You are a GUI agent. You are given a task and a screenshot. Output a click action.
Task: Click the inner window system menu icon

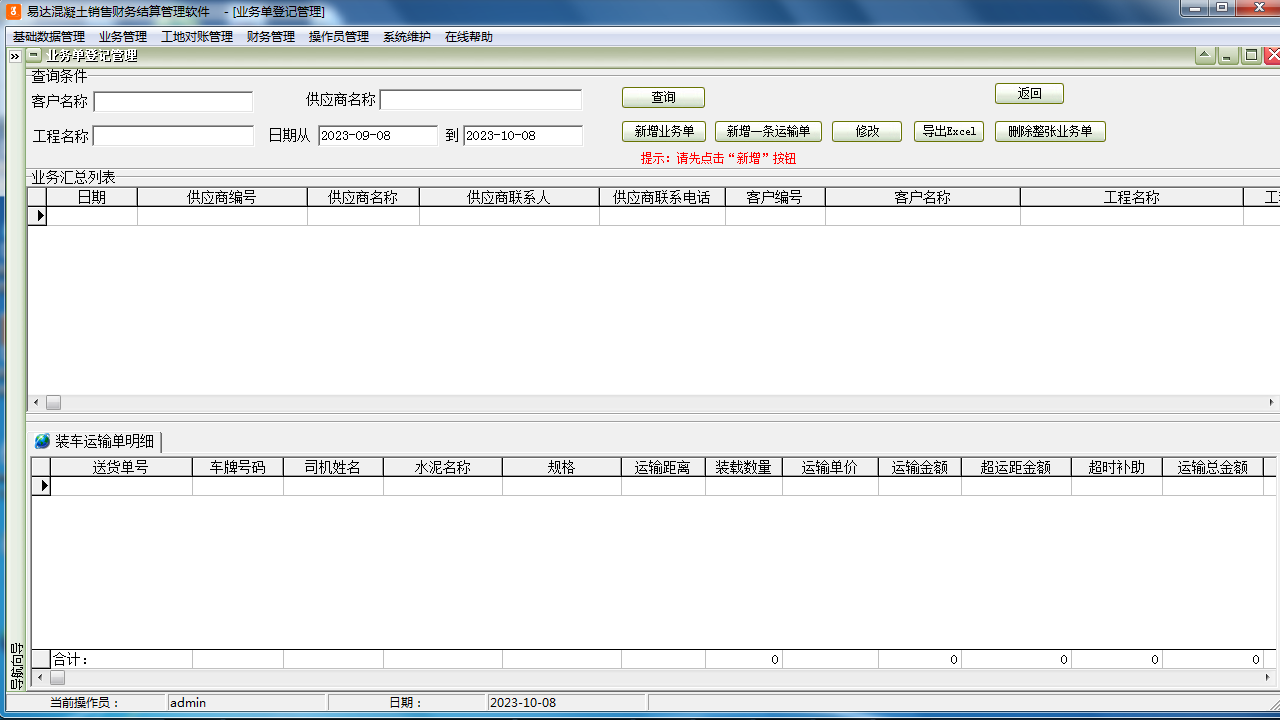pyautogui.click(x=34, y=56)
